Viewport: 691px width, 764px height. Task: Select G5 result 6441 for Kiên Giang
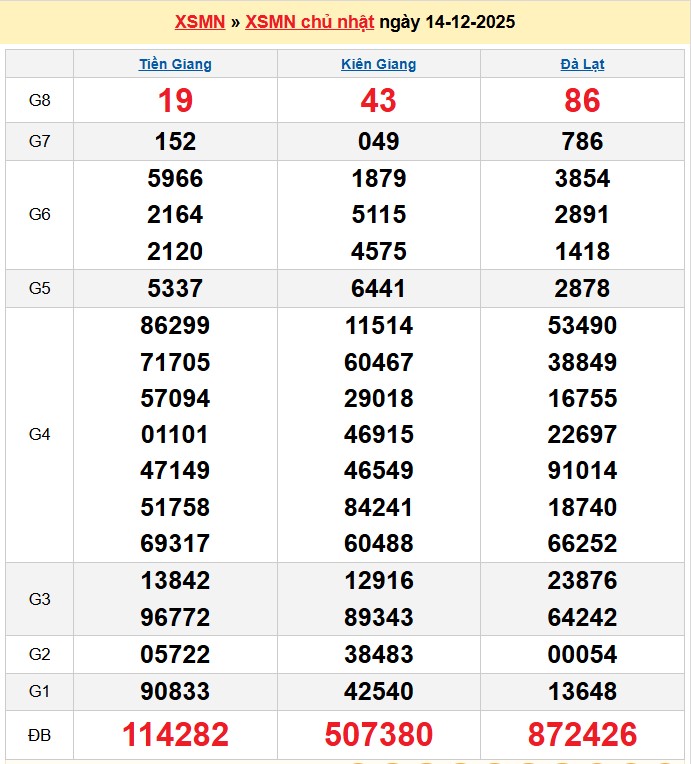tap(378, 288)
